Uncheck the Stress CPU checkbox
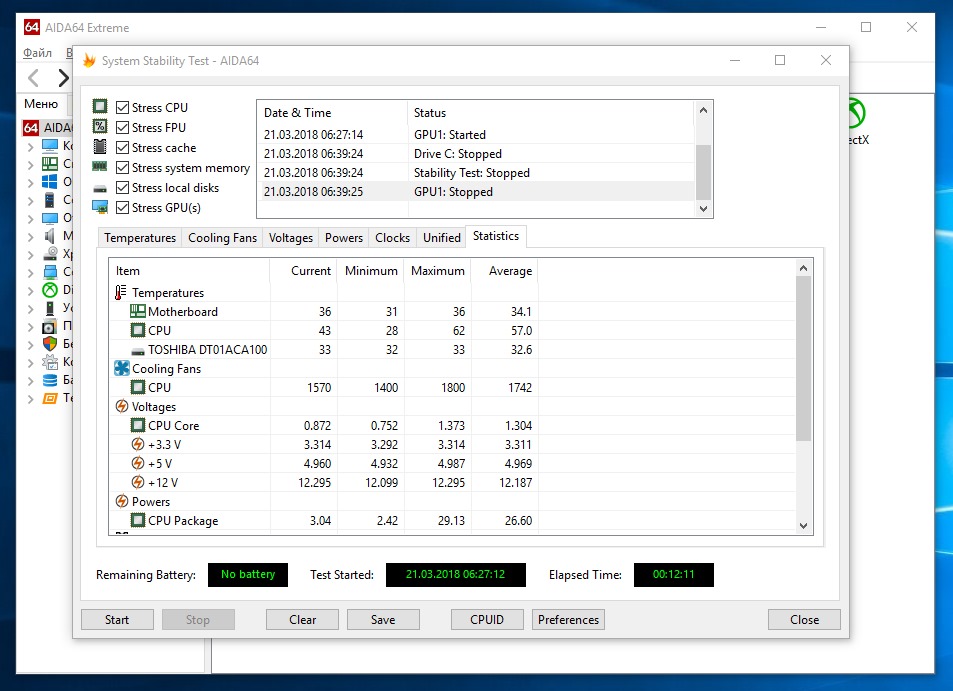 122,108
